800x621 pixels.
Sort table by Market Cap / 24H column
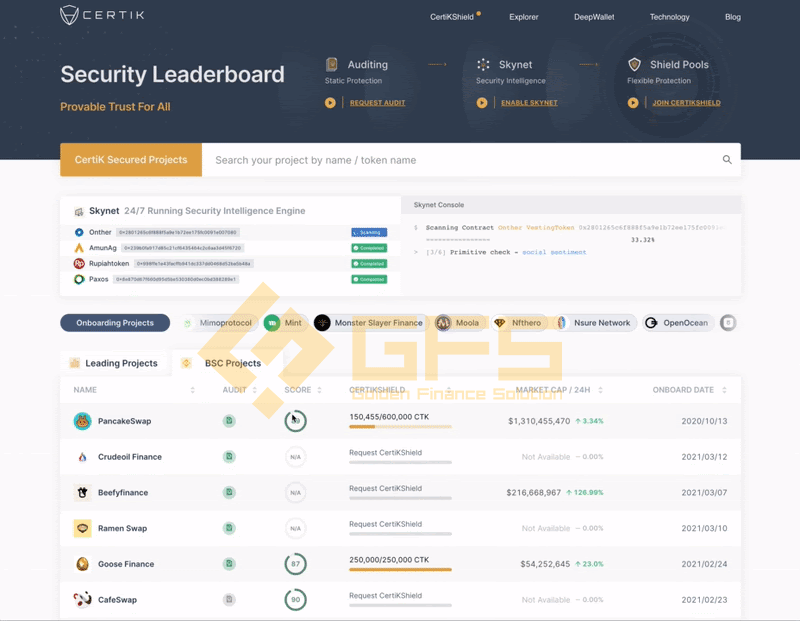coord(601,390)
